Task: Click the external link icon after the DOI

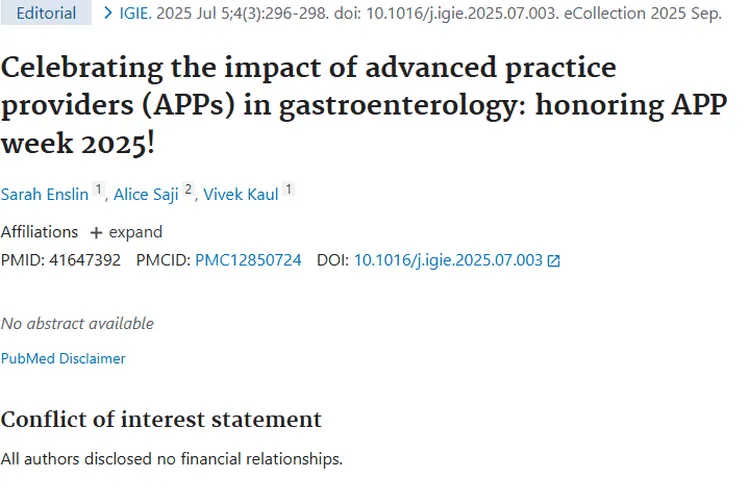Action: pyautogui.click(x=554, y=261)
